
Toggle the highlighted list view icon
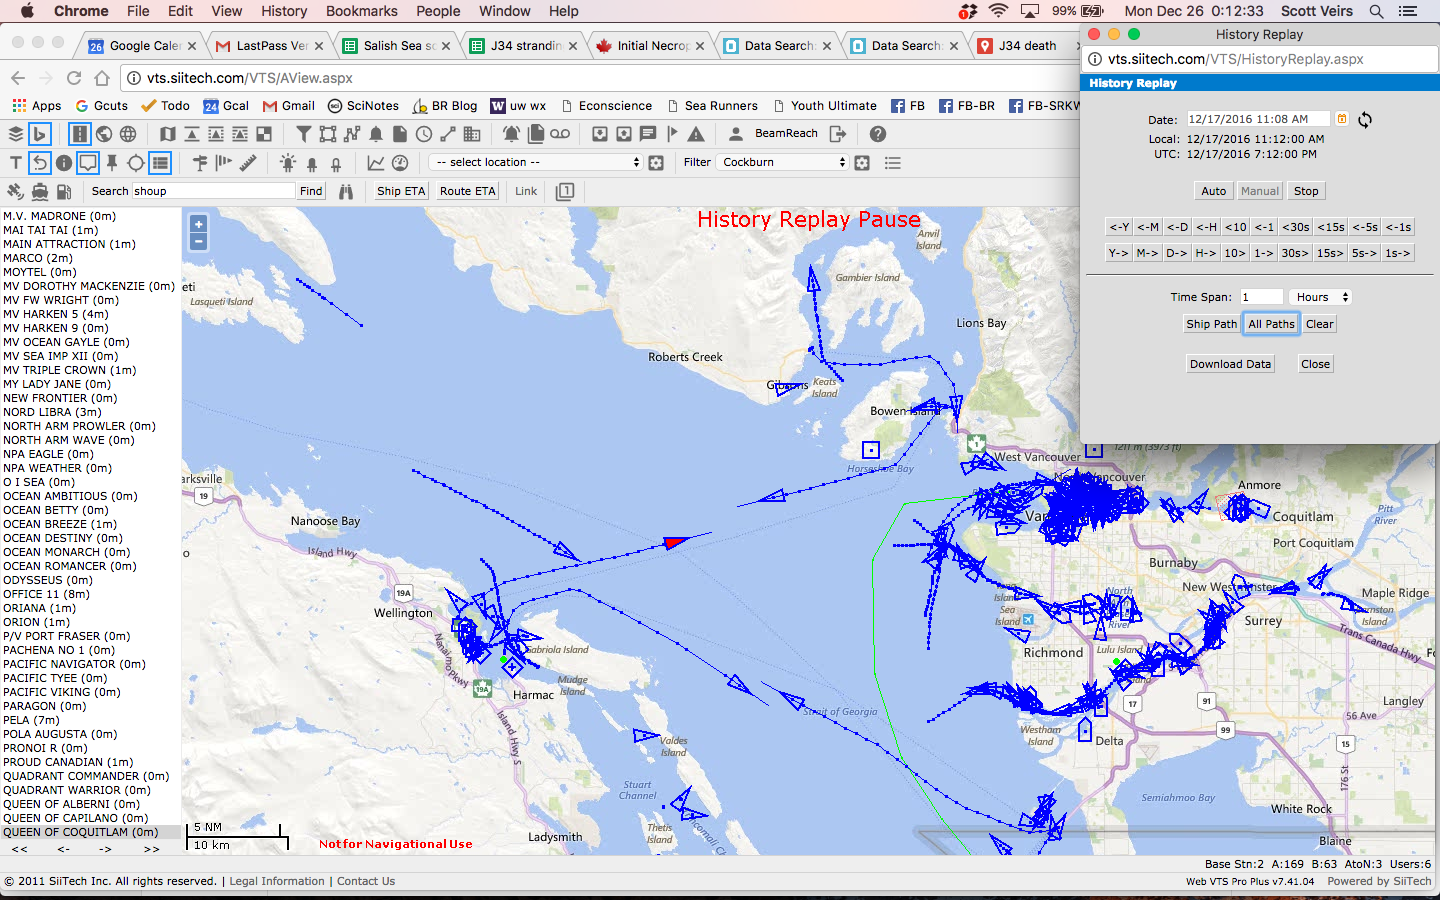160,162
